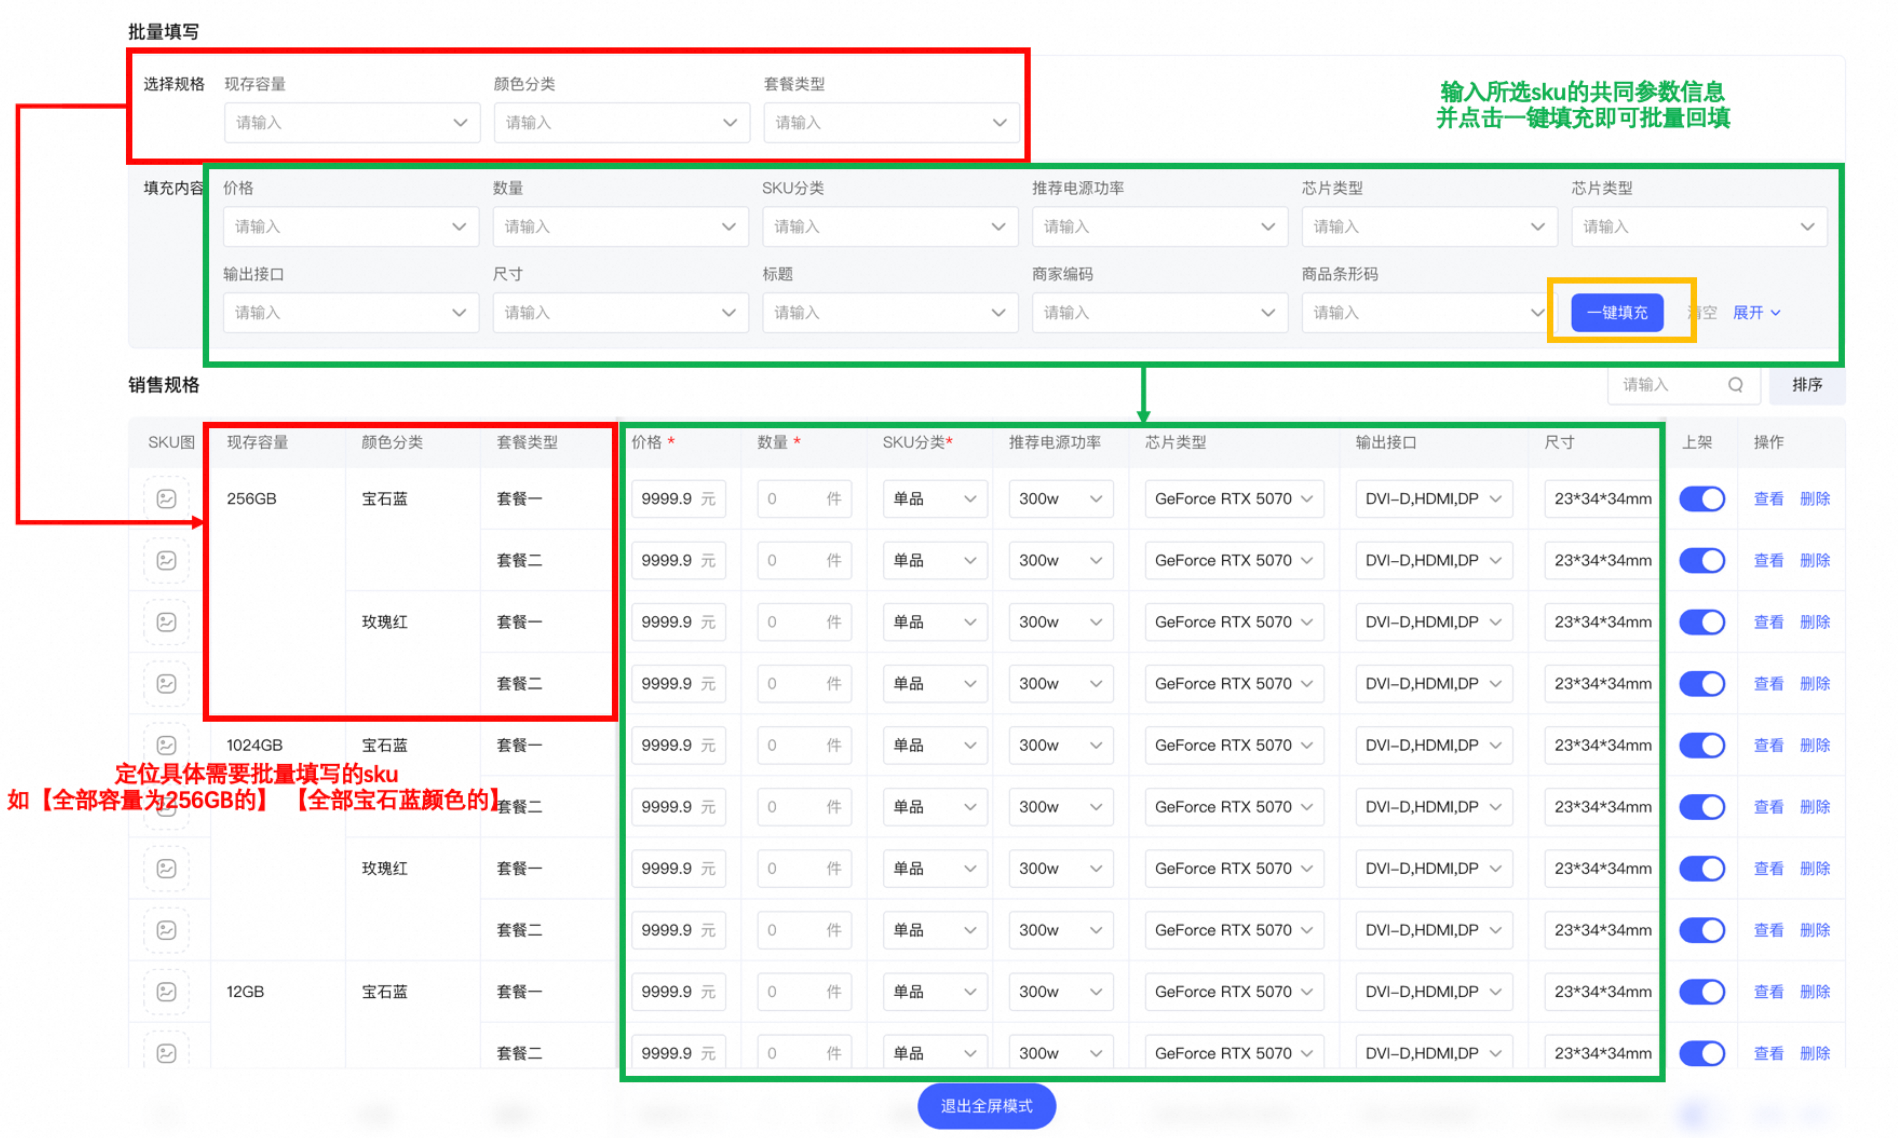Click the 推荐电源功率 column header in table

(x=1055, y=442)
